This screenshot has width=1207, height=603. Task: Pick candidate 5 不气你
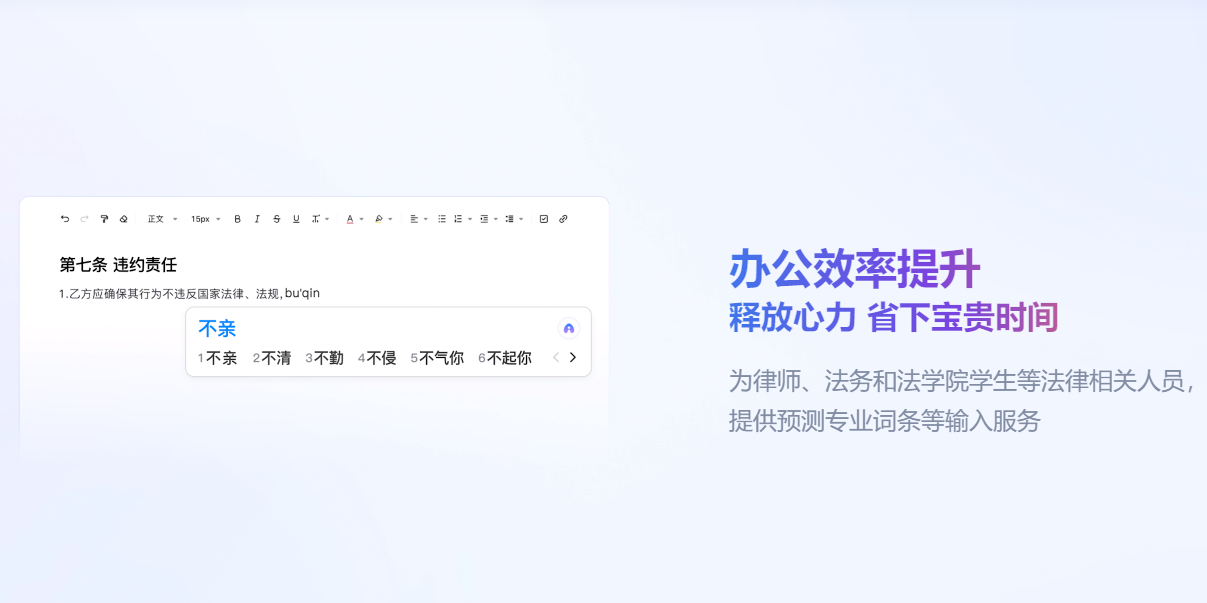(x=437, y=358)
